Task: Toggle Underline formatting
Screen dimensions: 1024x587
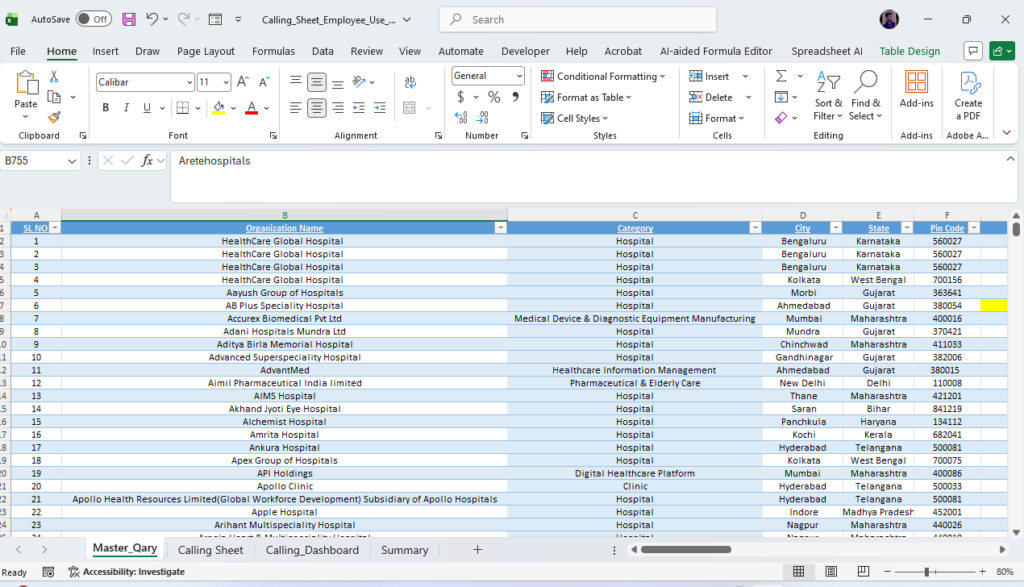Action: (147, 108)
